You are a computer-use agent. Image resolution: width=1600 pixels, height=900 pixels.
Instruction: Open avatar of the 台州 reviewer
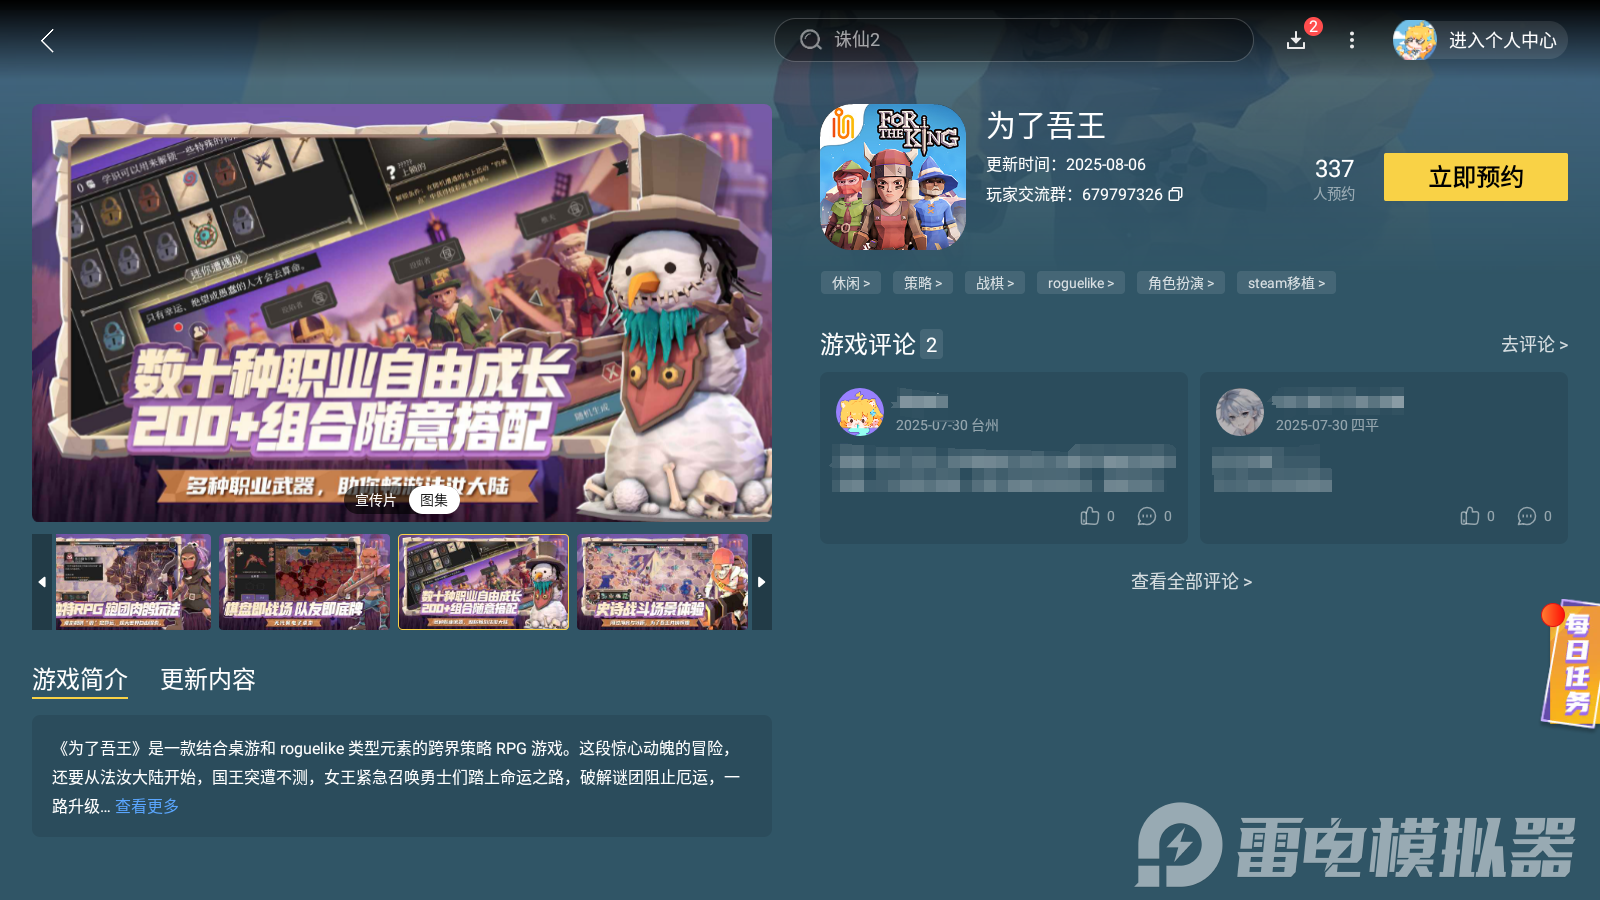(860, 412)
